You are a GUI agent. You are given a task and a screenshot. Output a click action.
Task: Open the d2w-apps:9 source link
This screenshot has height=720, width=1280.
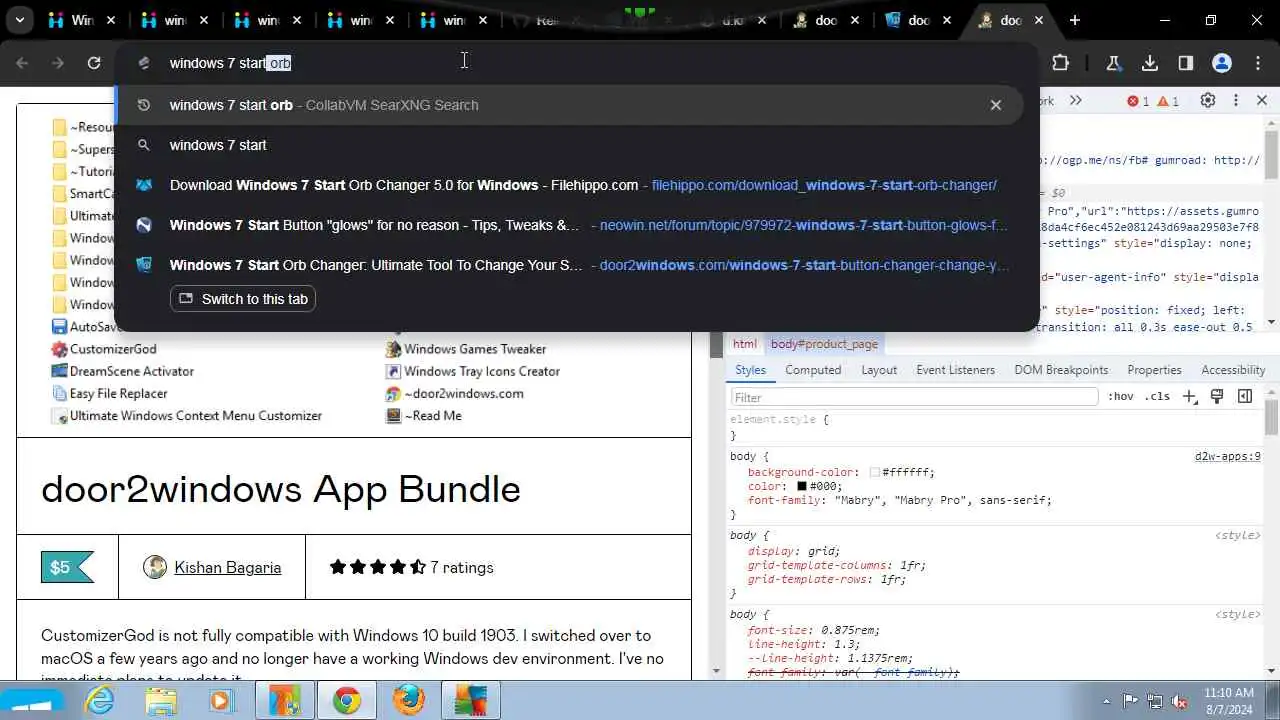coord(1227,456)
